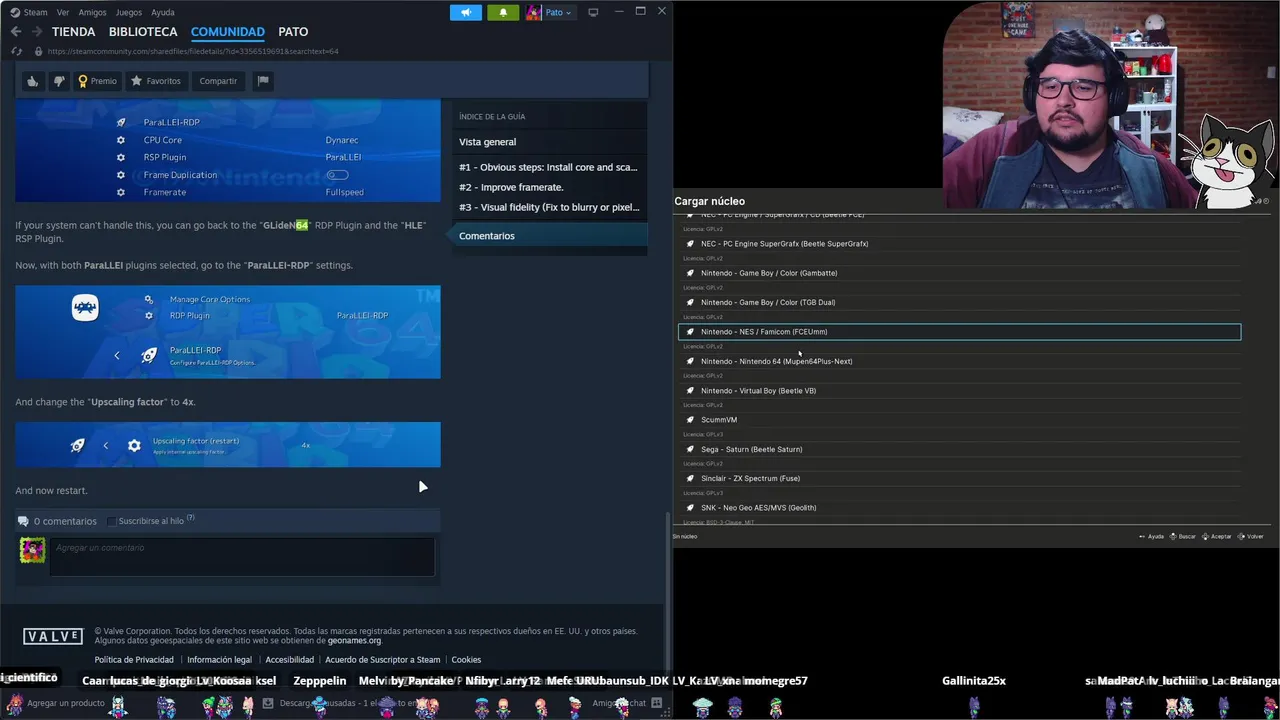Select Sinclair ZX Spectrum Fuse core
This screenshot has height=720, width=1280.
point(959,478)
